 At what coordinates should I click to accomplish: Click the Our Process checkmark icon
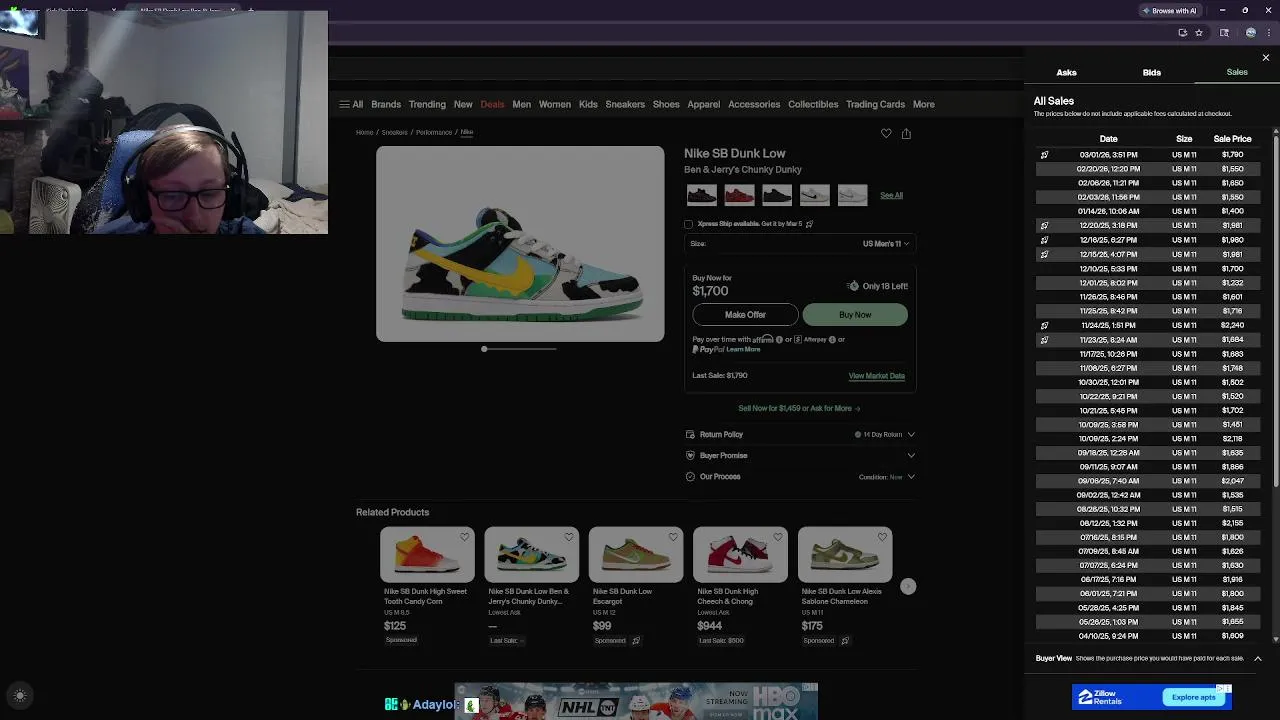[x=690, y=476]
